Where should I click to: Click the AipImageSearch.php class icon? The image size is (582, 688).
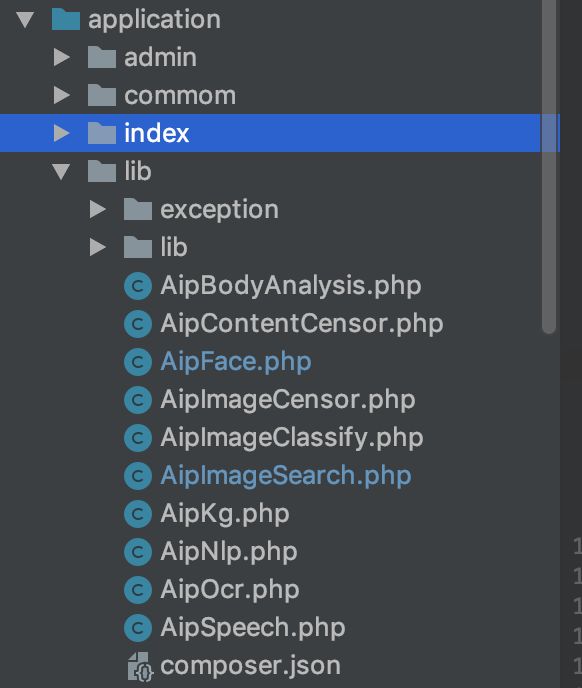(138, 476)
